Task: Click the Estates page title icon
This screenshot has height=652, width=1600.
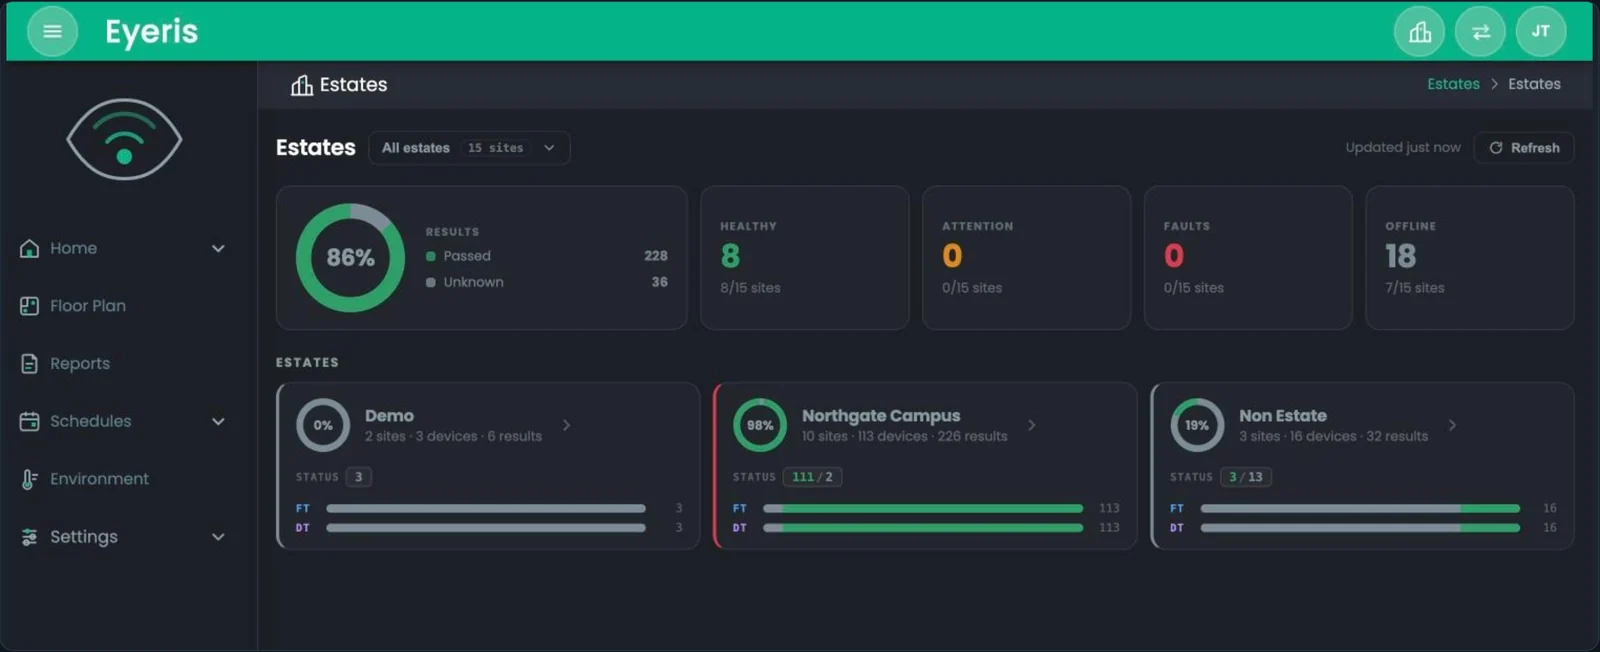Action: tap(302, 85)
